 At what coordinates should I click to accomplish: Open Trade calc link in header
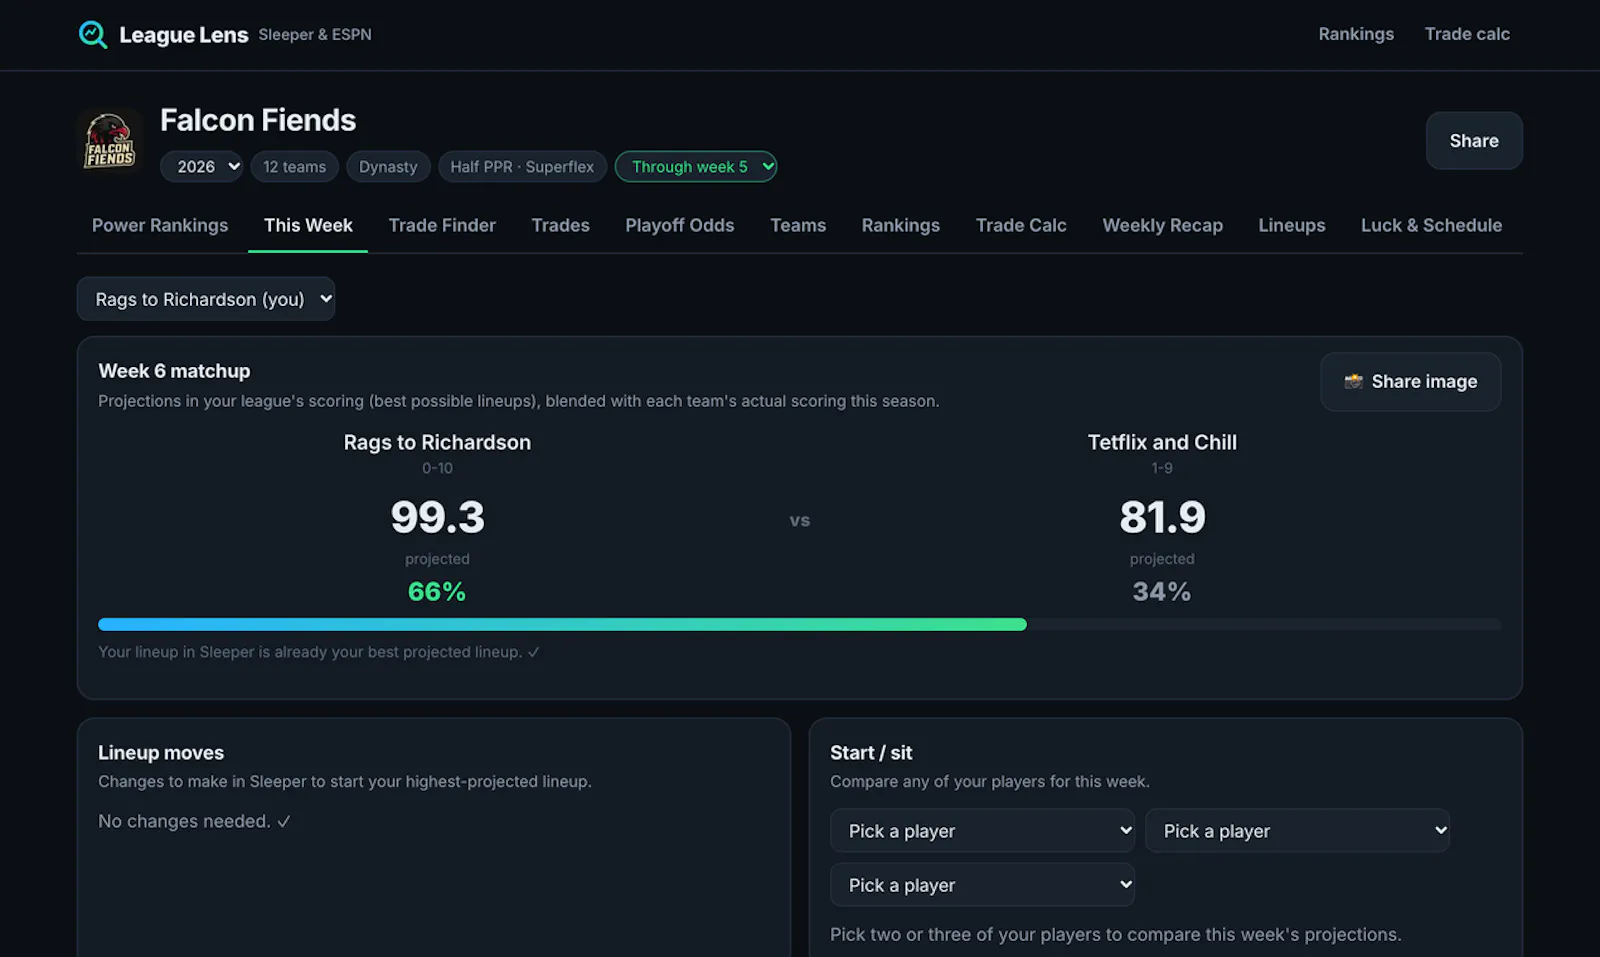(1467, 34)
